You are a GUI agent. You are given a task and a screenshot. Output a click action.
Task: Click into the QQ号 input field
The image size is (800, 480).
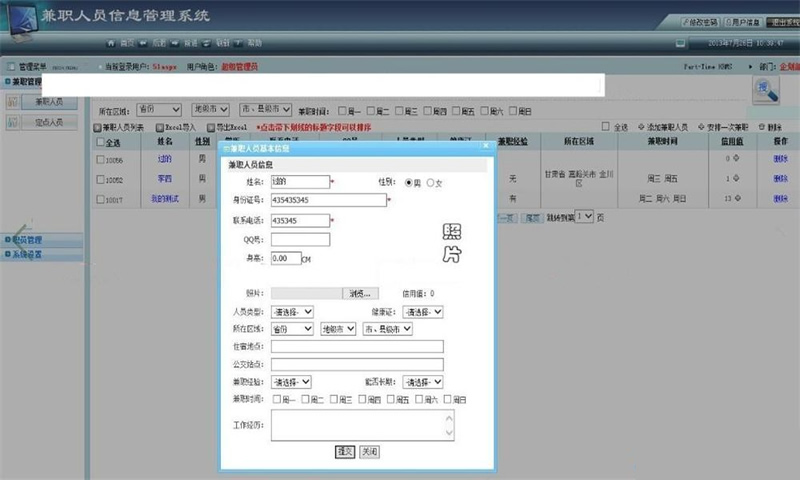click(299, 239)
